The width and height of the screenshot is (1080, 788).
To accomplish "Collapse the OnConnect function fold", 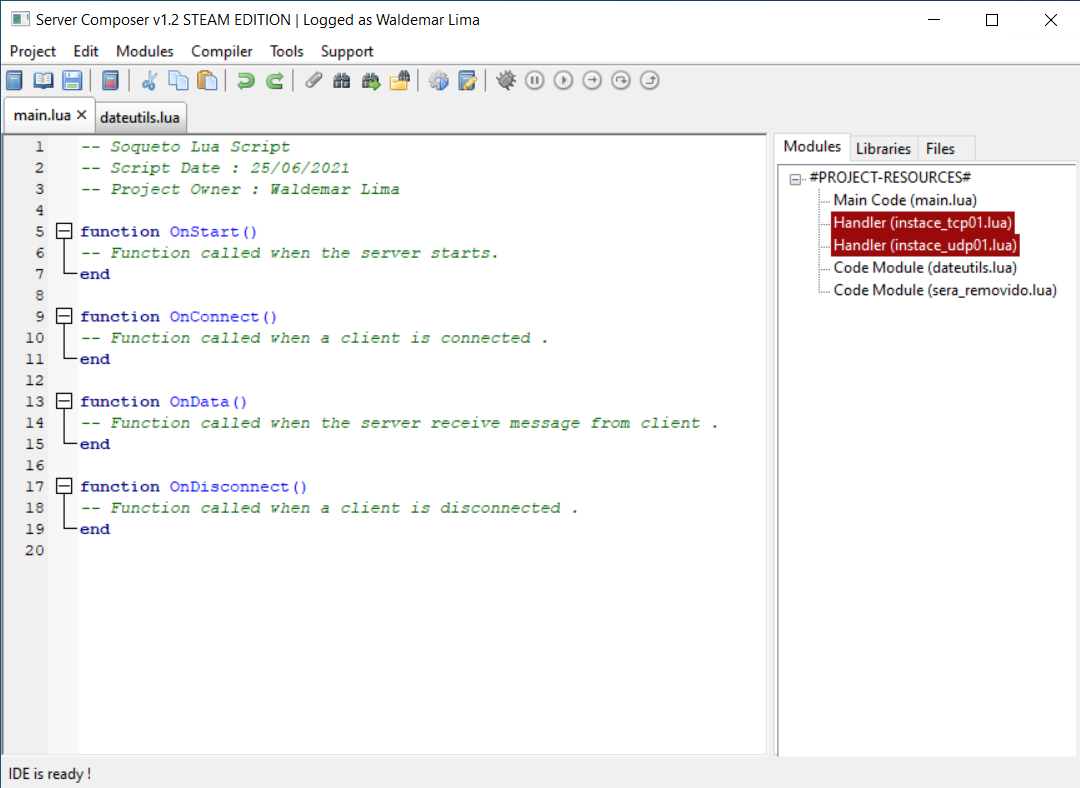I will (x=64, y=316).
